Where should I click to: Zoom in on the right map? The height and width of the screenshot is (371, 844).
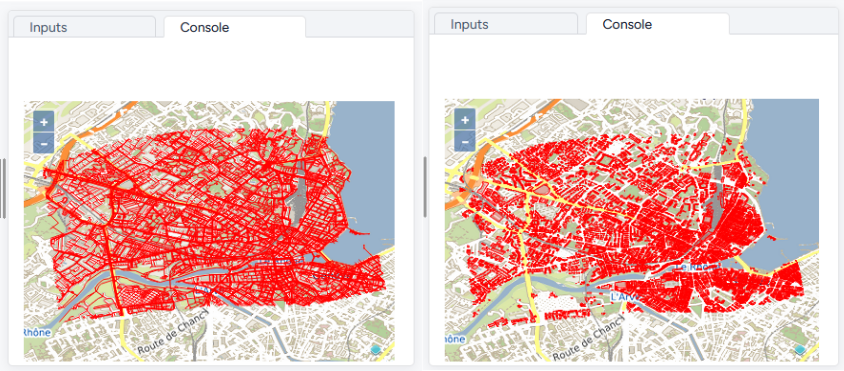point(465,119)
